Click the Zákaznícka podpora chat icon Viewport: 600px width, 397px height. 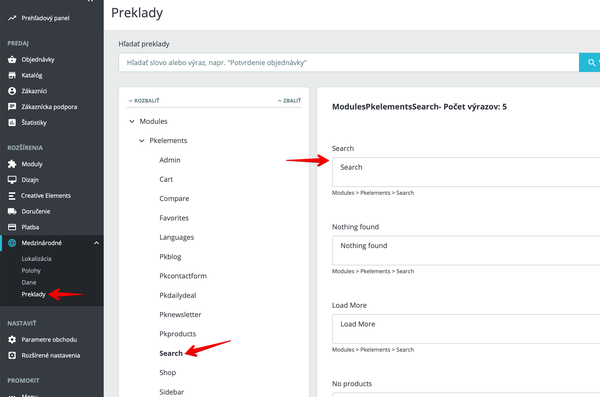(x=12, y=107)
